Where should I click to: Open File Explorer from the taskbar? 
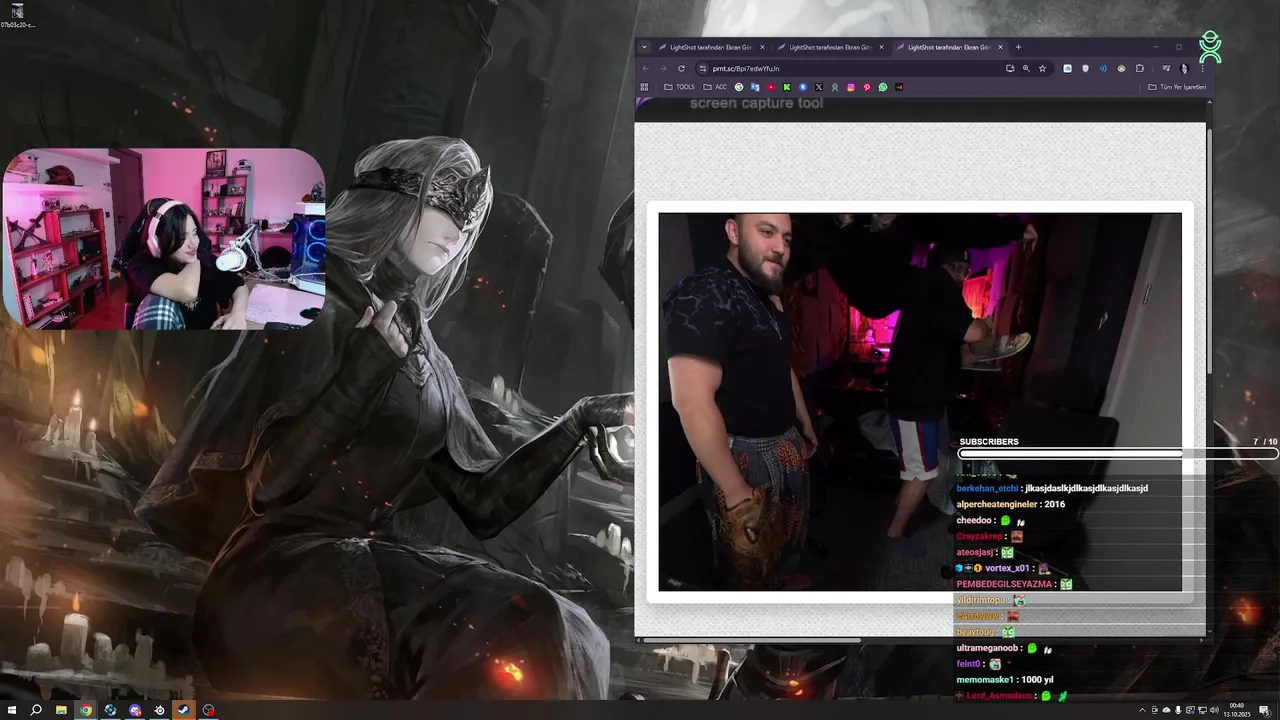coord(61,710)
